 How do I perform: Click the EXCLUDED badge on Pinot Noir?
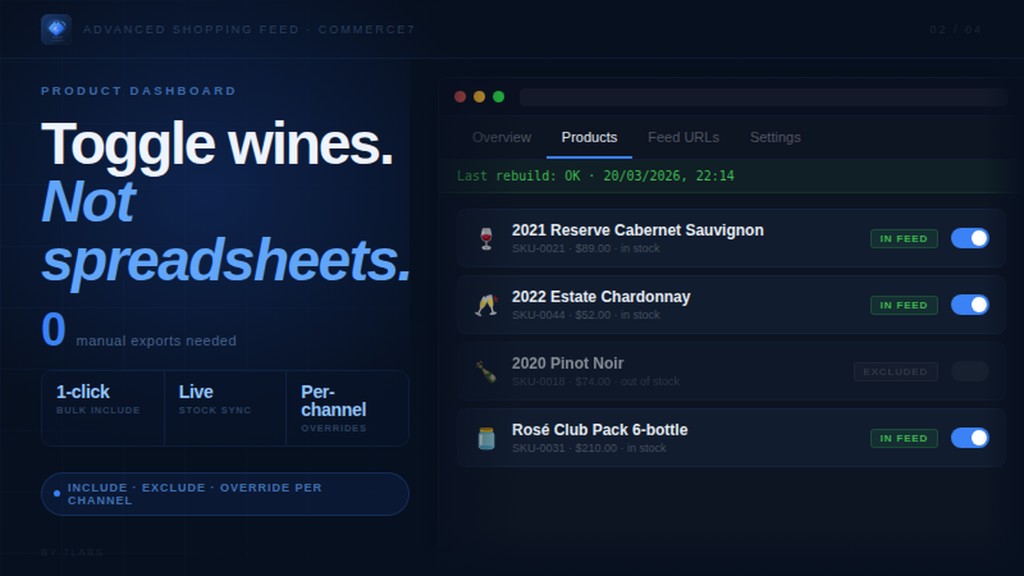[895, 372]
